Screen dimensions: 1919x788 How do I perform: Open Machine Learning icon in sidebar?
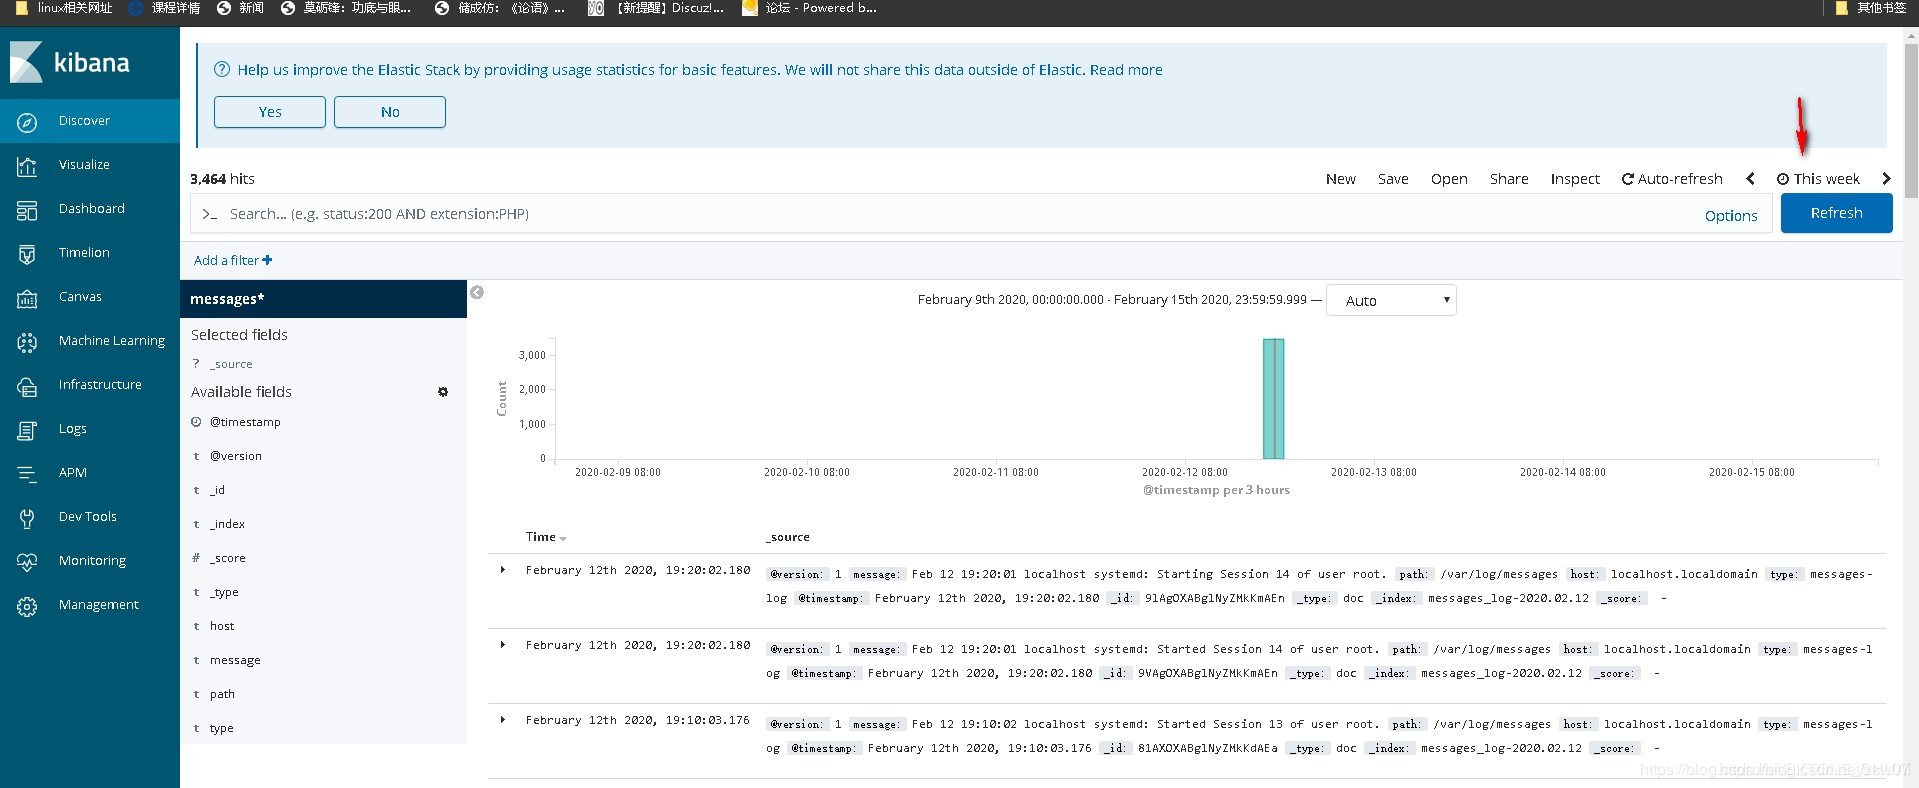pos(27,341)
